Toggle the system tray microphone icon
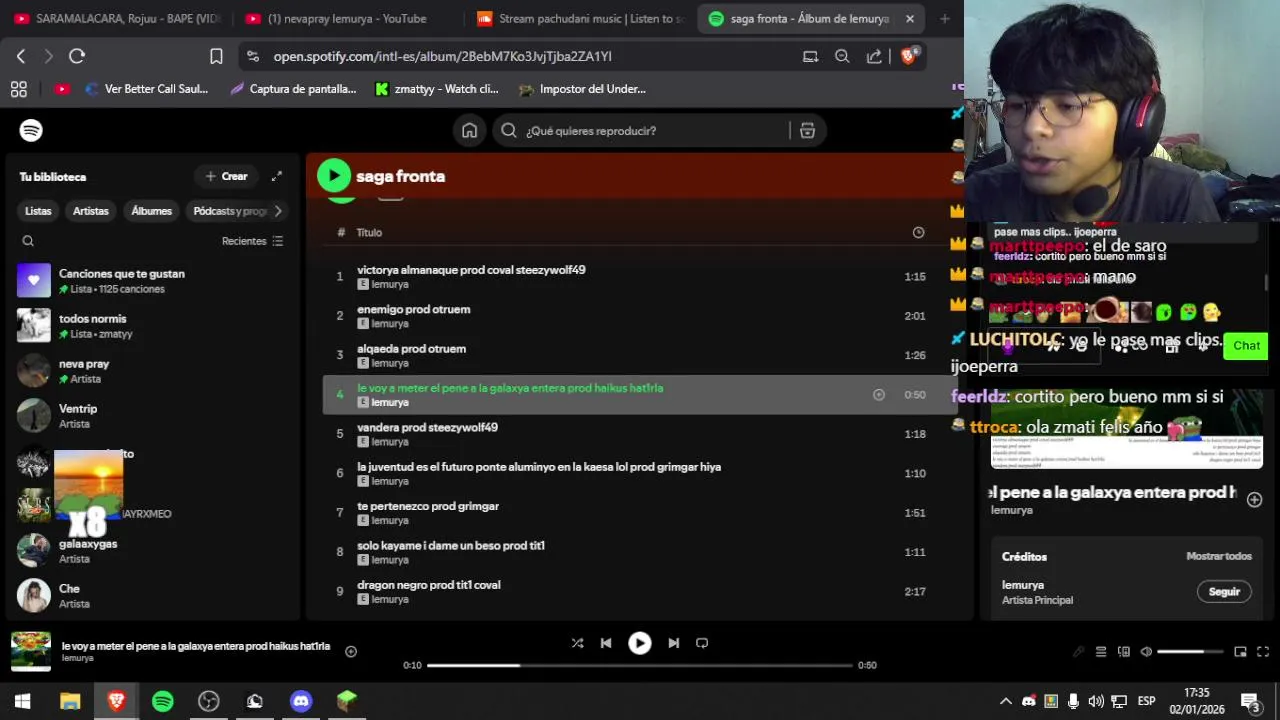1280x720 pixels. click(1073, 701)
